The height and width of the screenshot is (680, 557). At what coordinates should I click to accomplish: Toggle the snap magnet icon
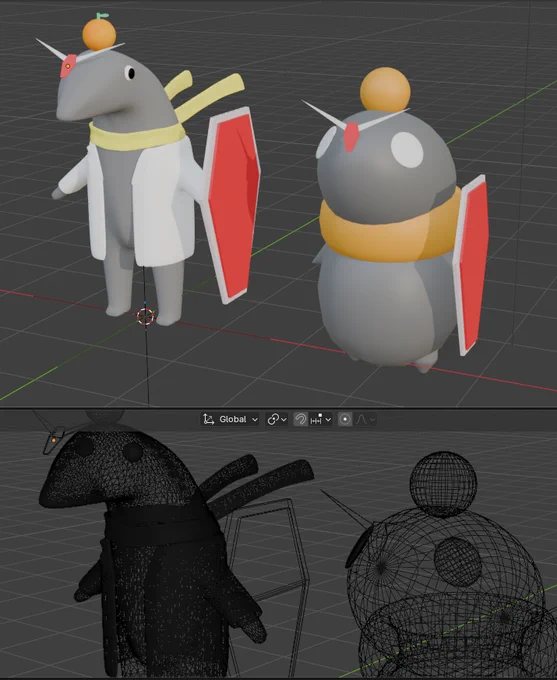(x=300, y=419)
